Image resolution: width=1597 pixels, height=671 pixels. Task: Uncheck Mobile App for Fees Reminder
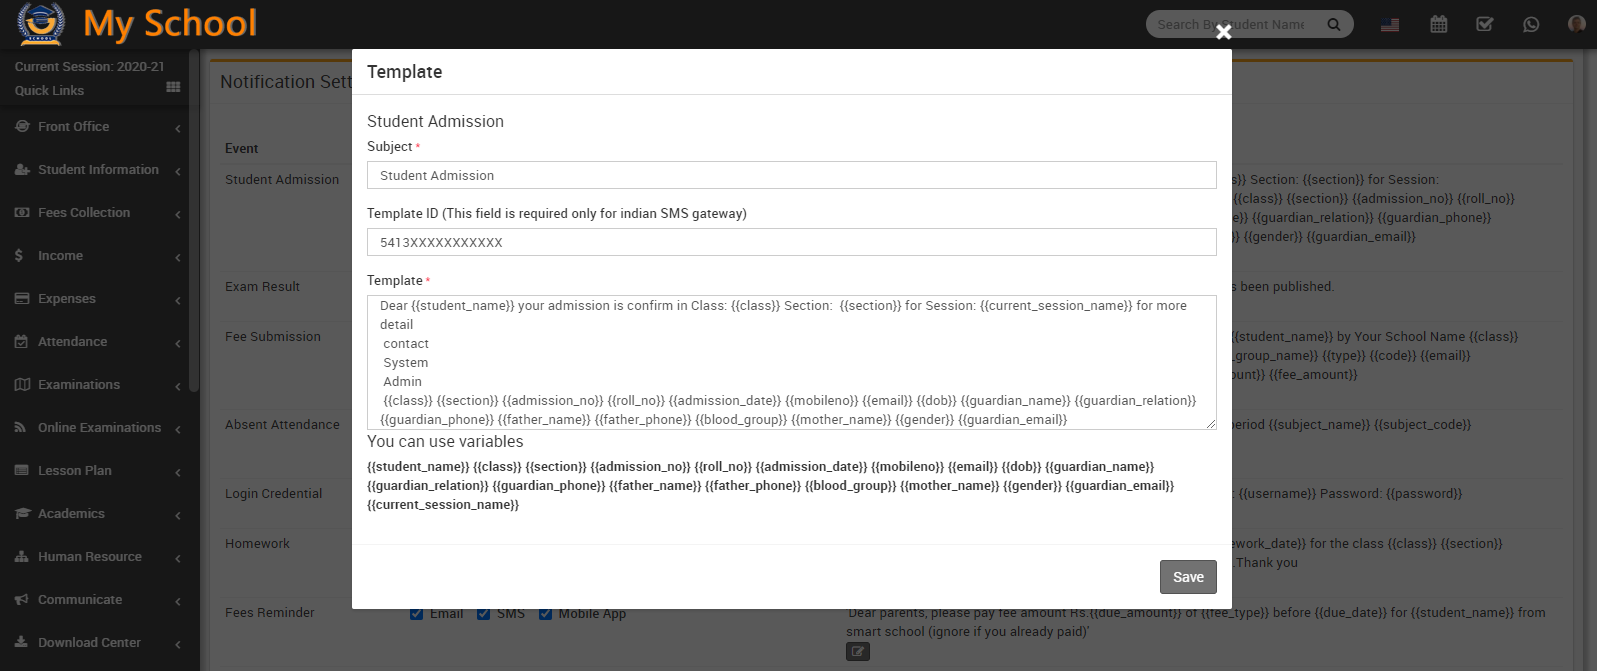tap(545, 613)
